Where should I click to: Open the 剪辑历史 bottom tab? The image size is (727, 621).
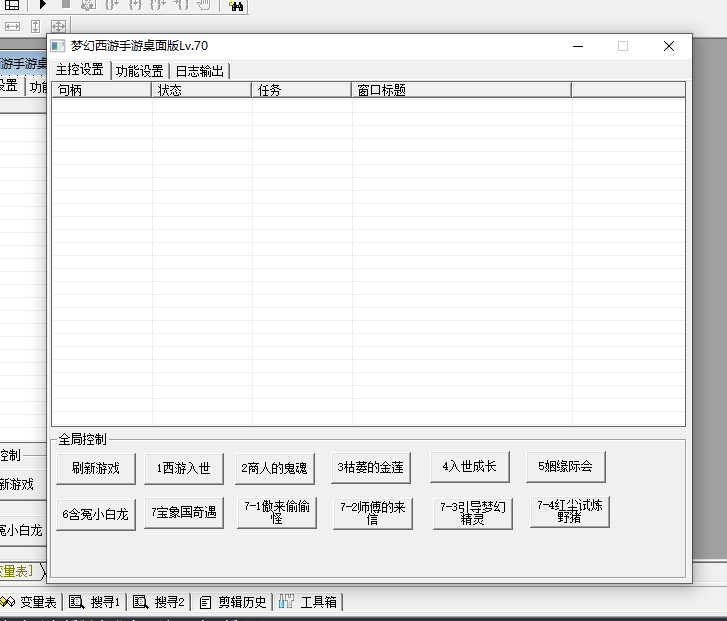[233, 602]
